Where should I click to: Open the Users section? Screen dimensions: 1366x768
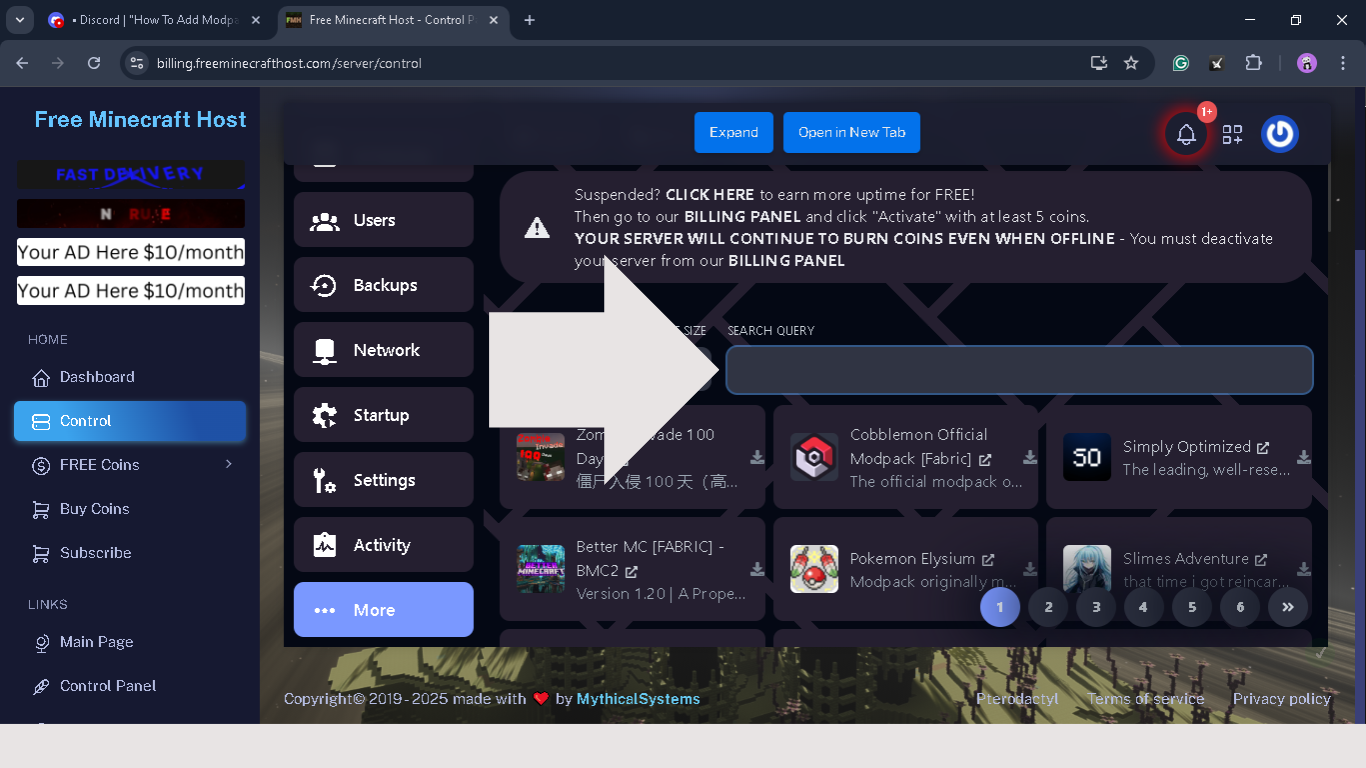[x=383, y=220]
